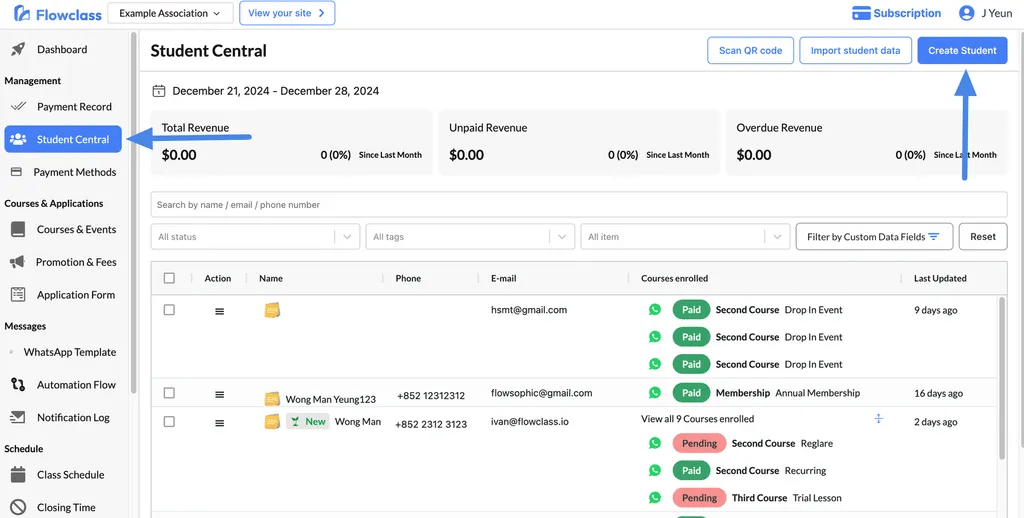Open Payment Methods page
Viewport: 1024px width, 518px height.
(65, 172)
